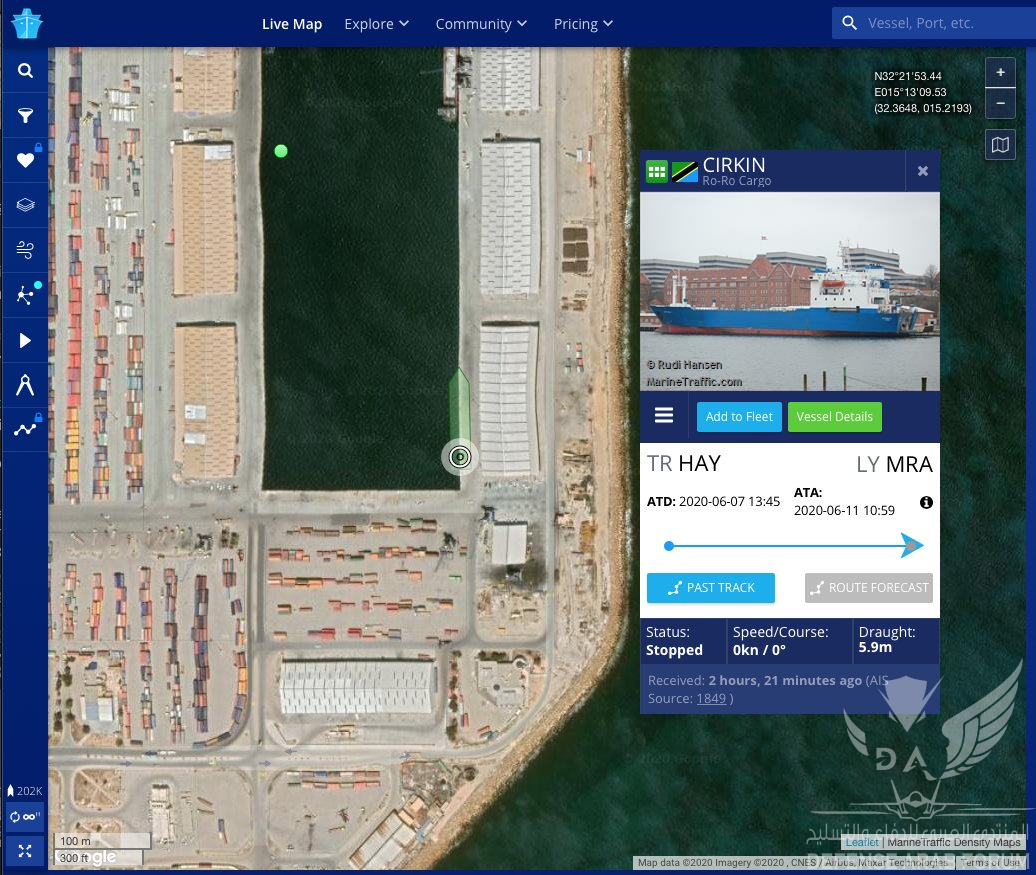The height and width of the screenshot is (875, 1036).
Task: Open AIS source 1849 link
Action: coord(711,699)
